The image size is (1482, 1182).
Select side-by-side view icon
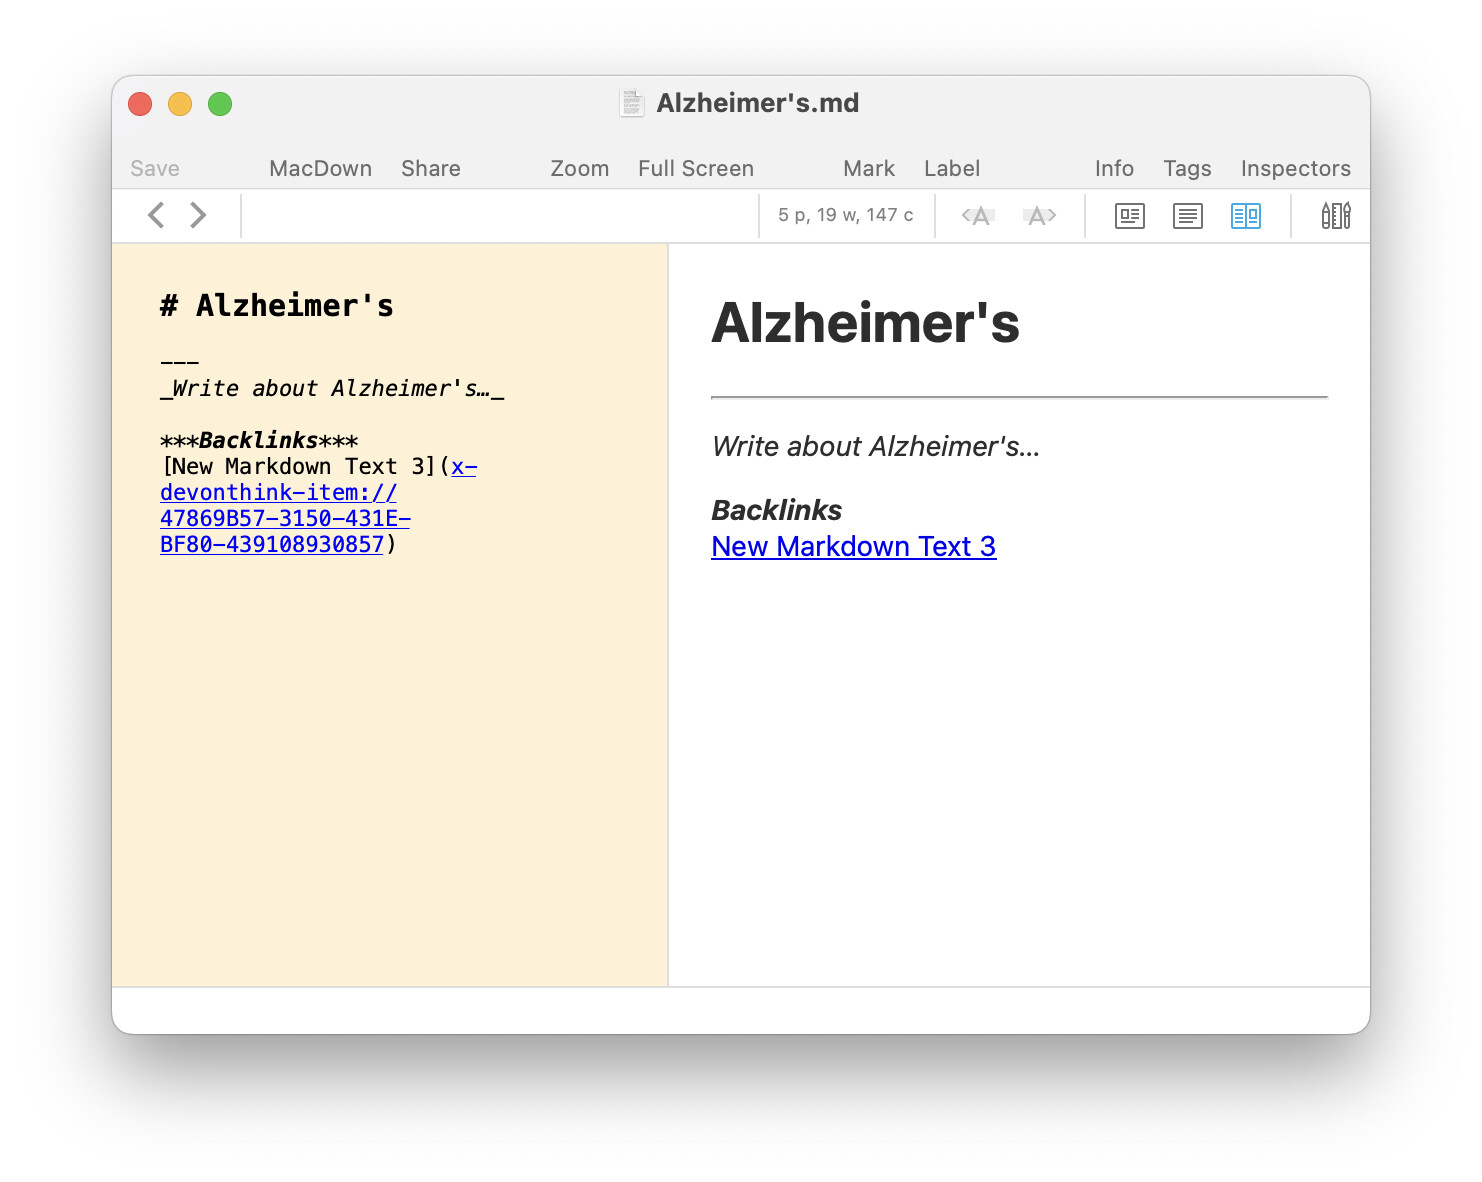tap(1246, 216)
